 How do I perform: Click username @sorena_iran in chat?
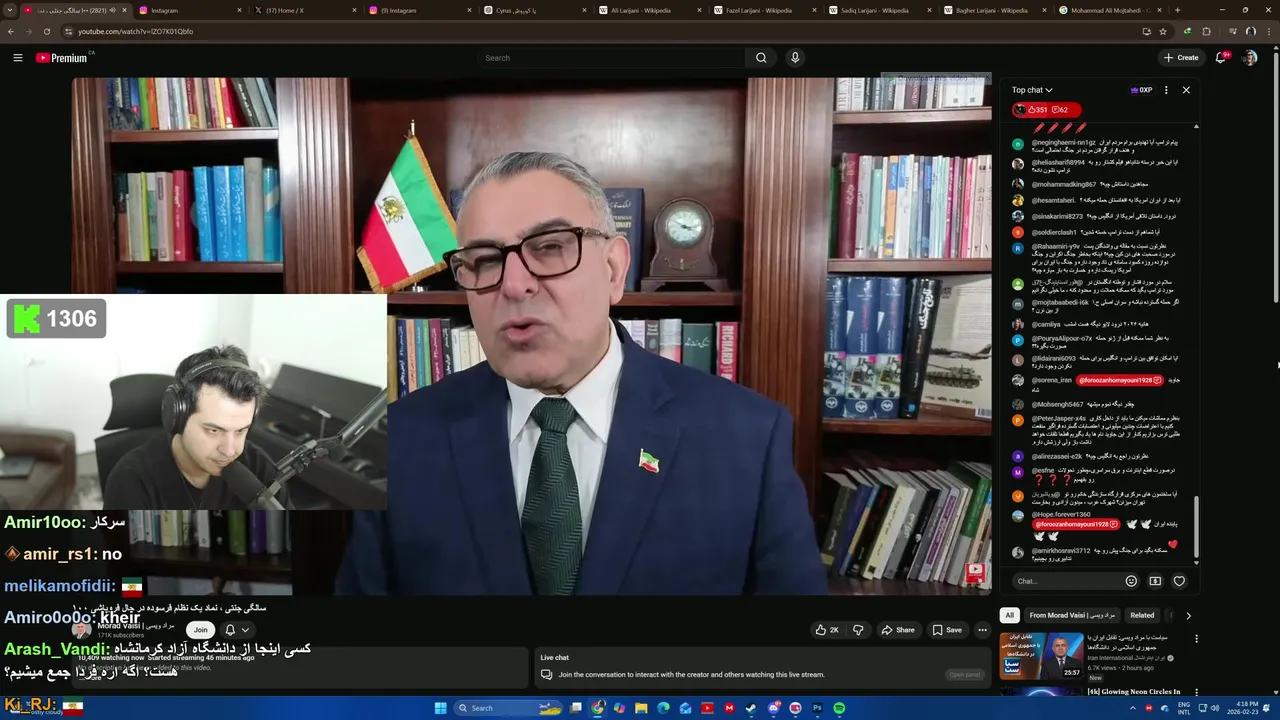[x=1051, y=380]
